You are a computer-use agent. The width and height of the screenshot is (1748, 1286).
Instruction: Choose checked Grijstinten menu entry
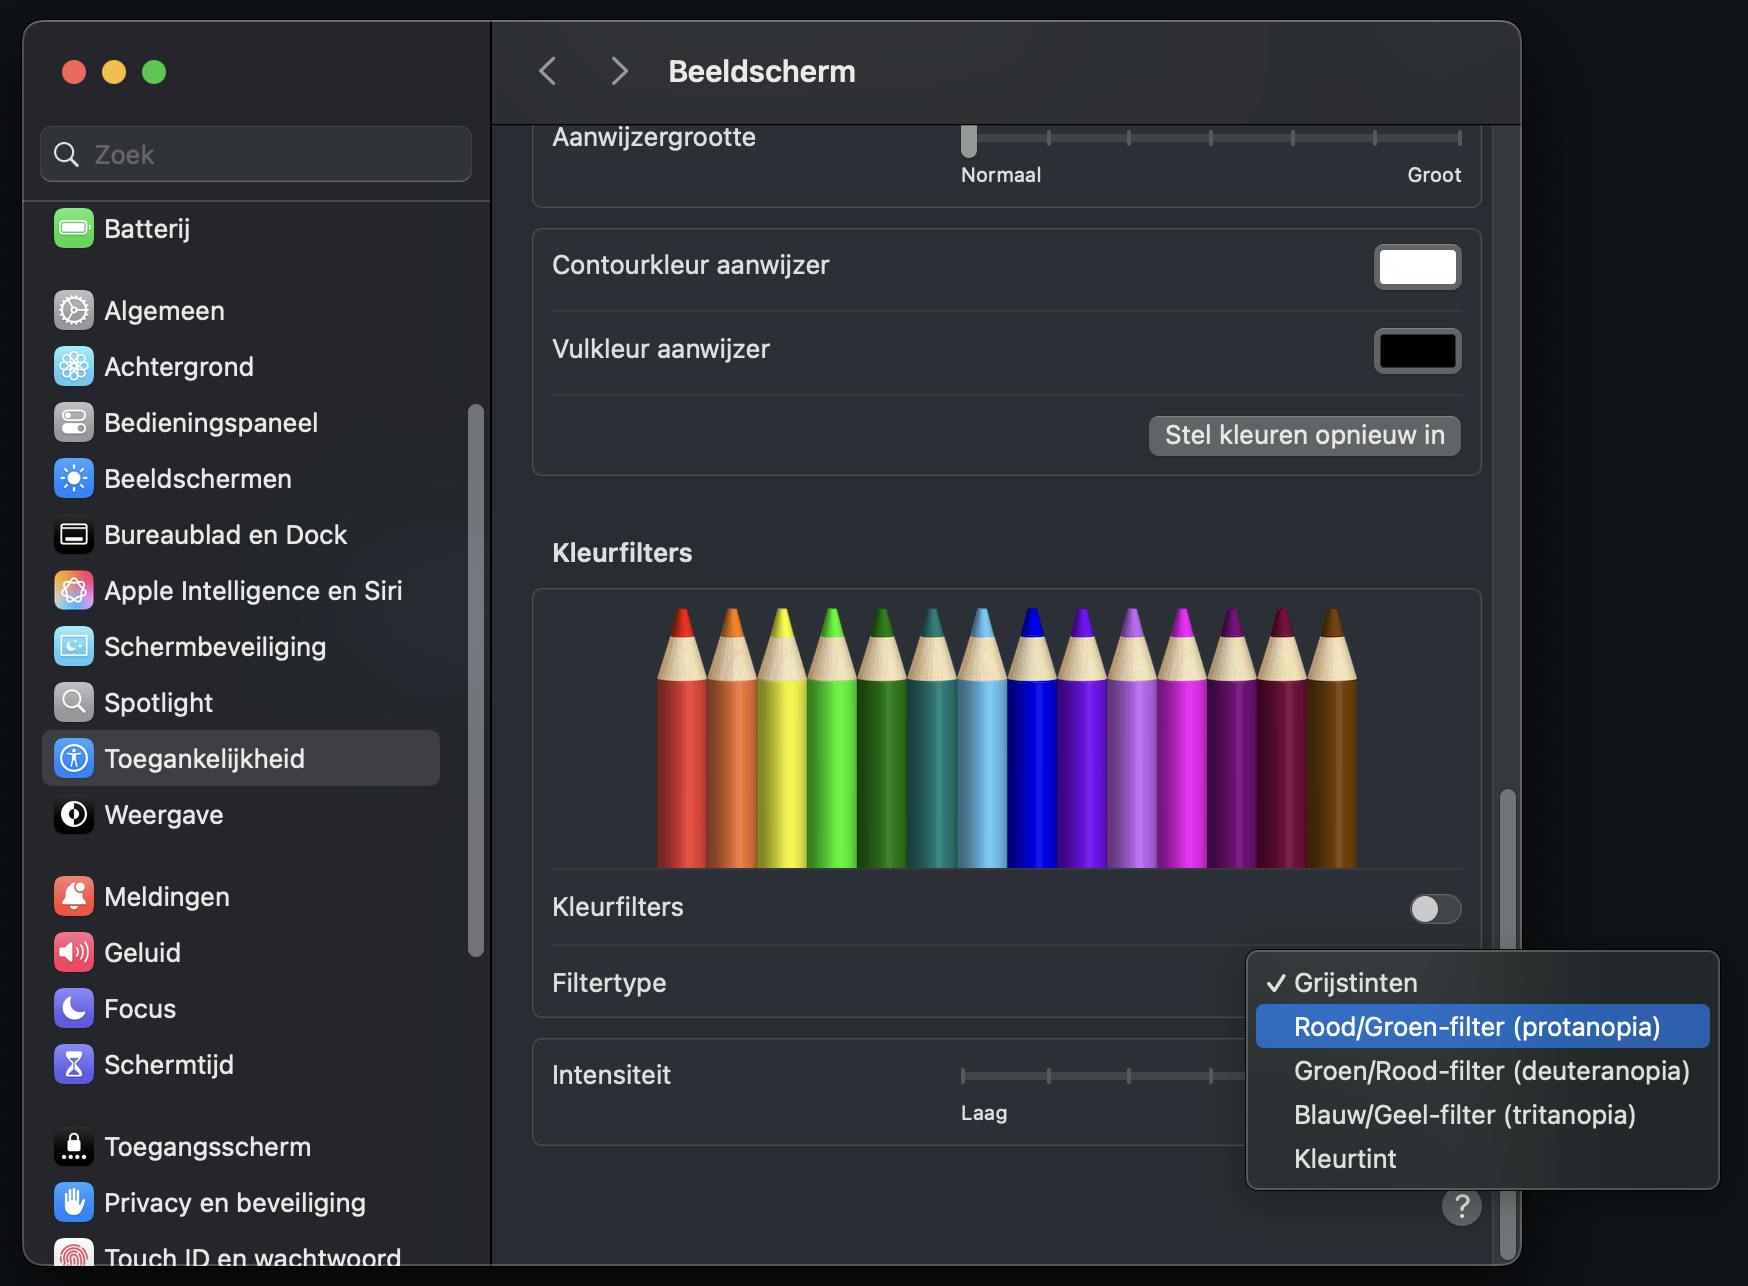1355,983
